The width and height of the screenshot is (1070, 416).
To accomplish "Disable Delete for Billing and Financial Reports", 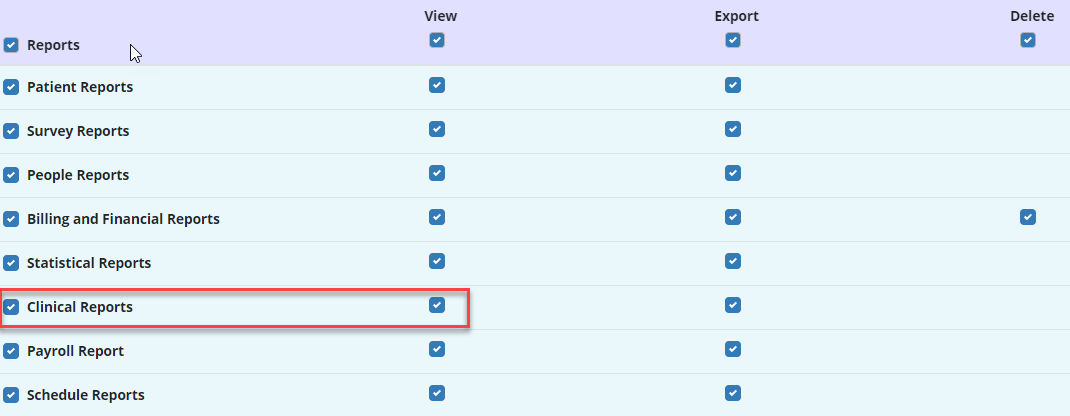I will pyautogui.click(x=1028, y=217).
